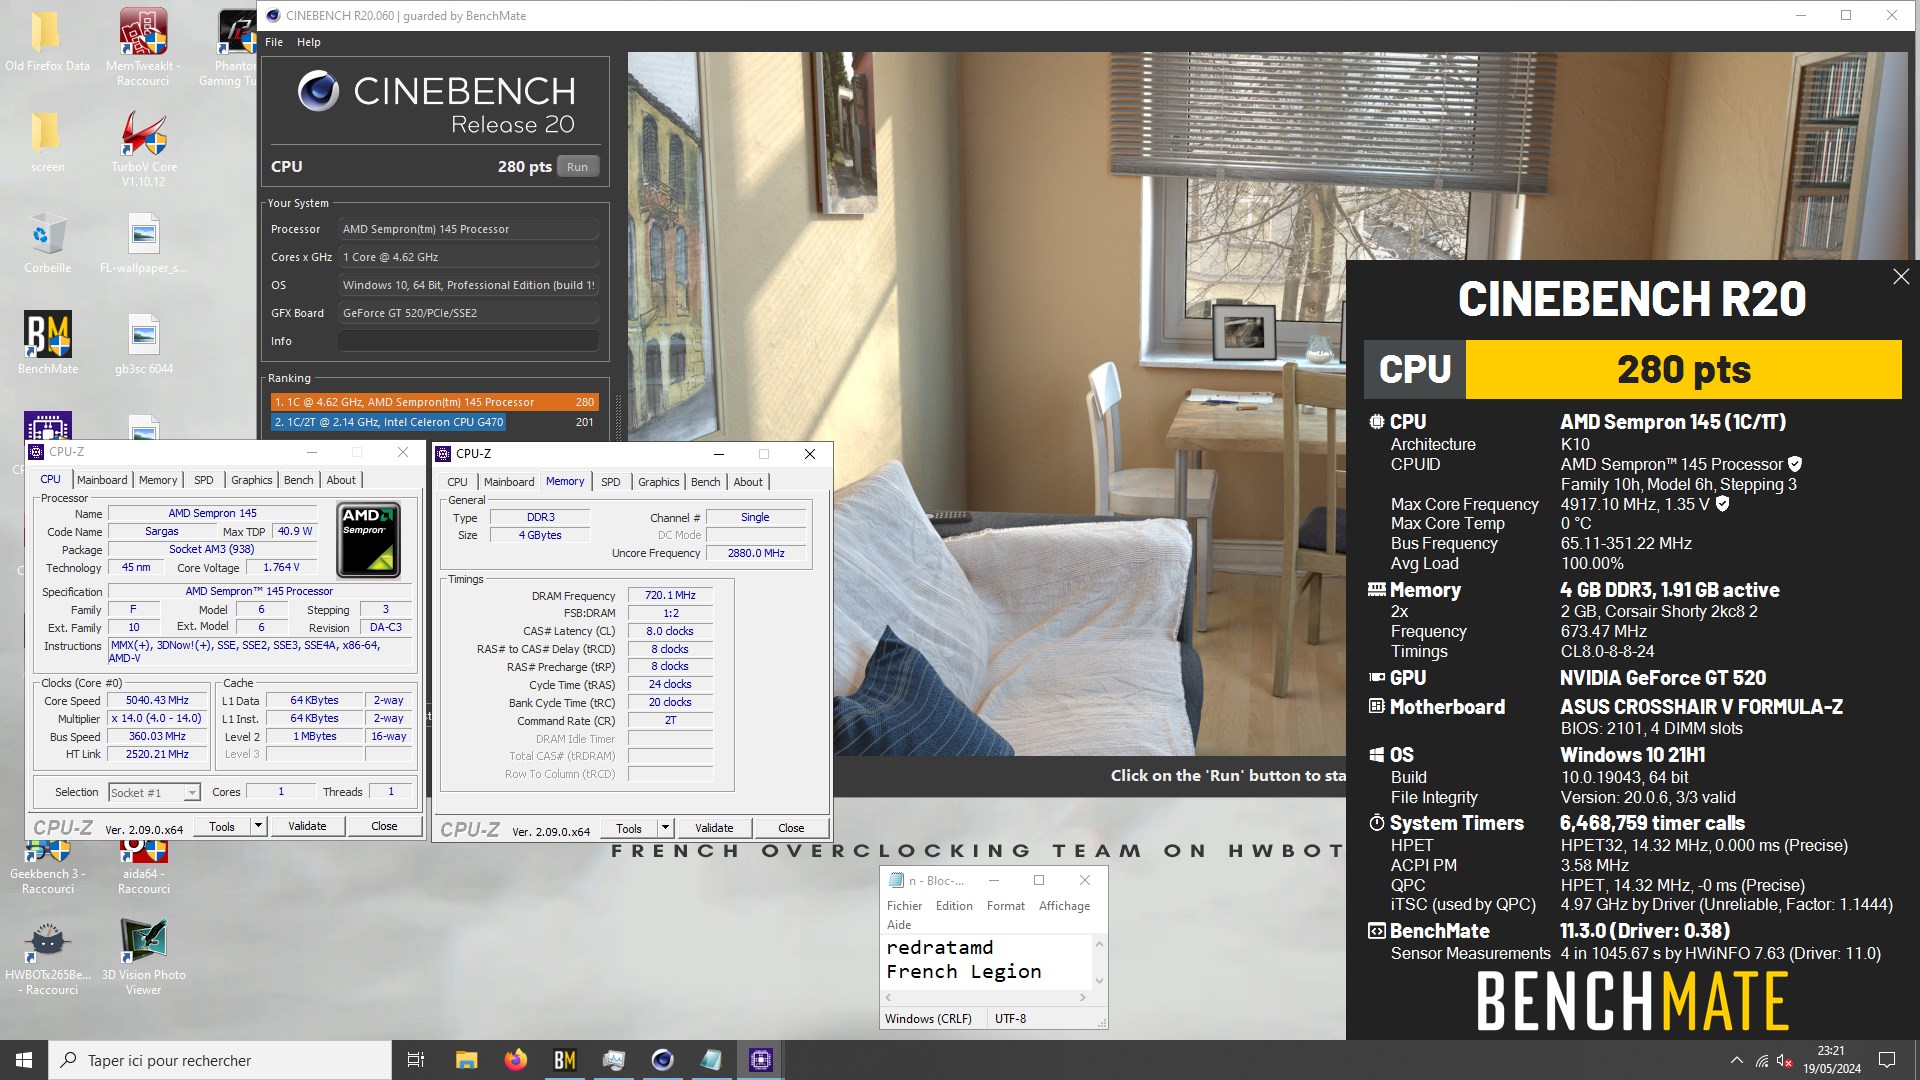The width and height of the screenshot is (1920, 1080).
Task: Show hidden system tray icons
Action: pyautogui.click(x=1737, y=1060)
